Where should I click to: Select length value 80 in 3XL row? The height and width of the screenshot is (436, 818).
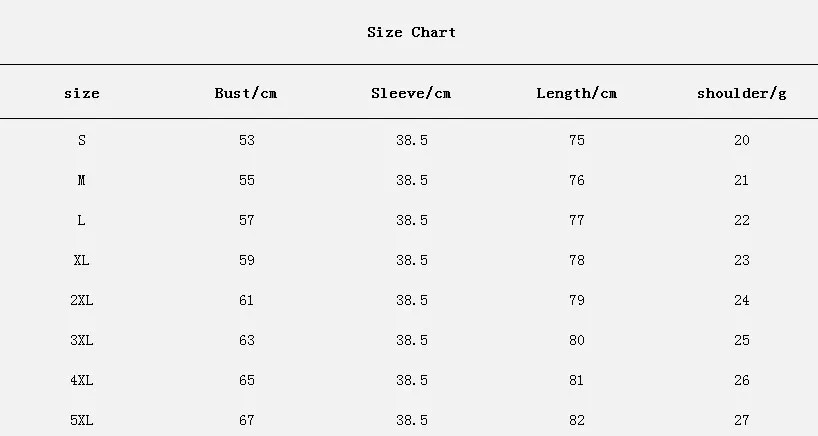[x=576, y=340]
